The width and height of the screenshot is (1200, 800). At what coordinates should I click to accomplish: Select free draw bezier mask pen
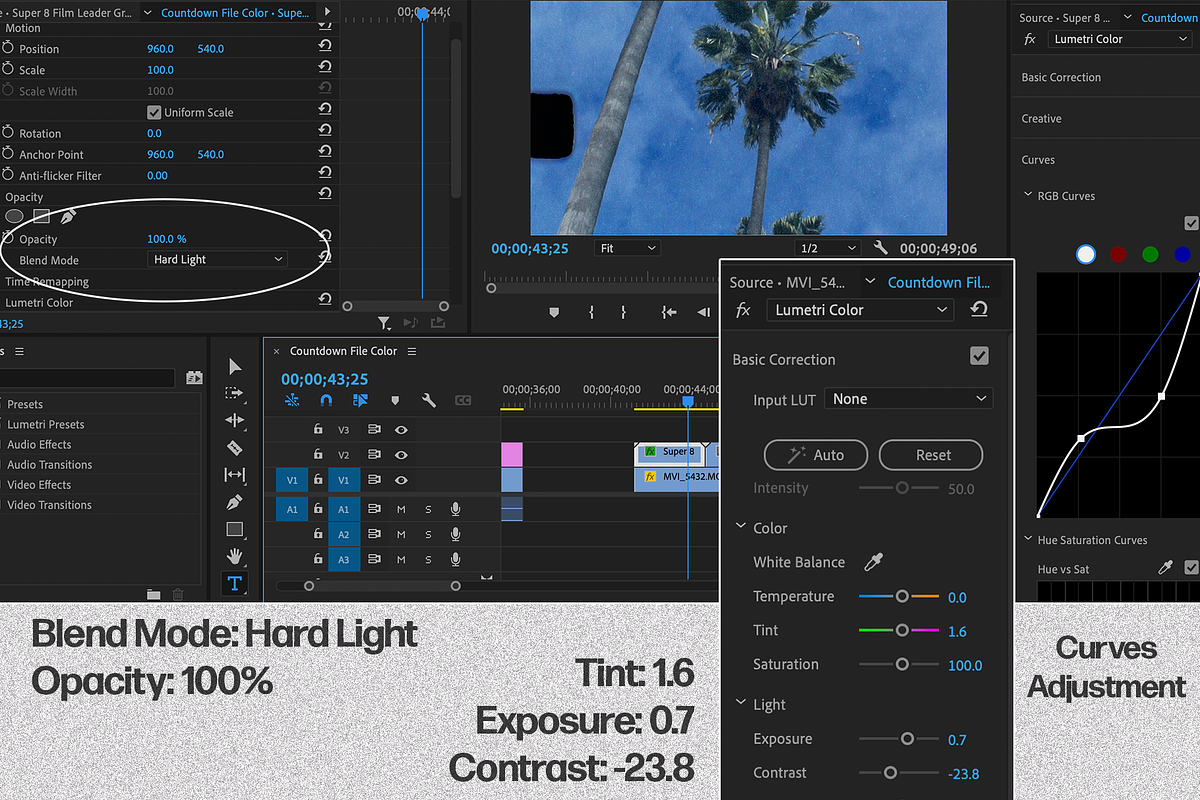67,216
